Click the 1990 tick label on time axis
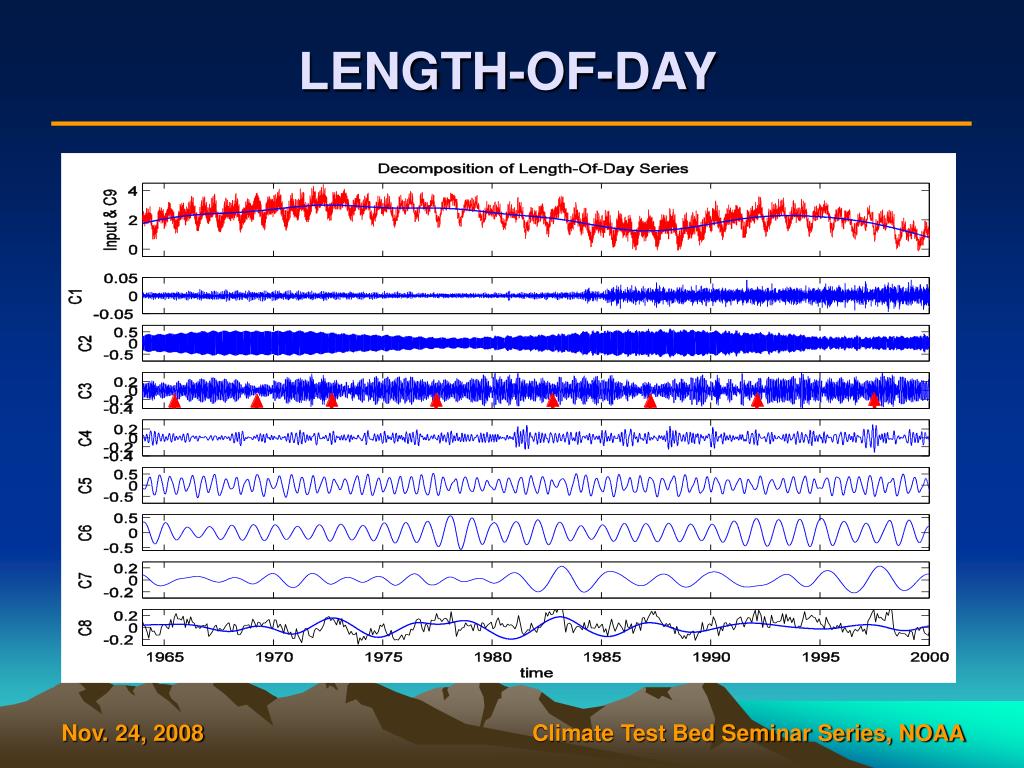1024x768 pixels. (711, 656)
